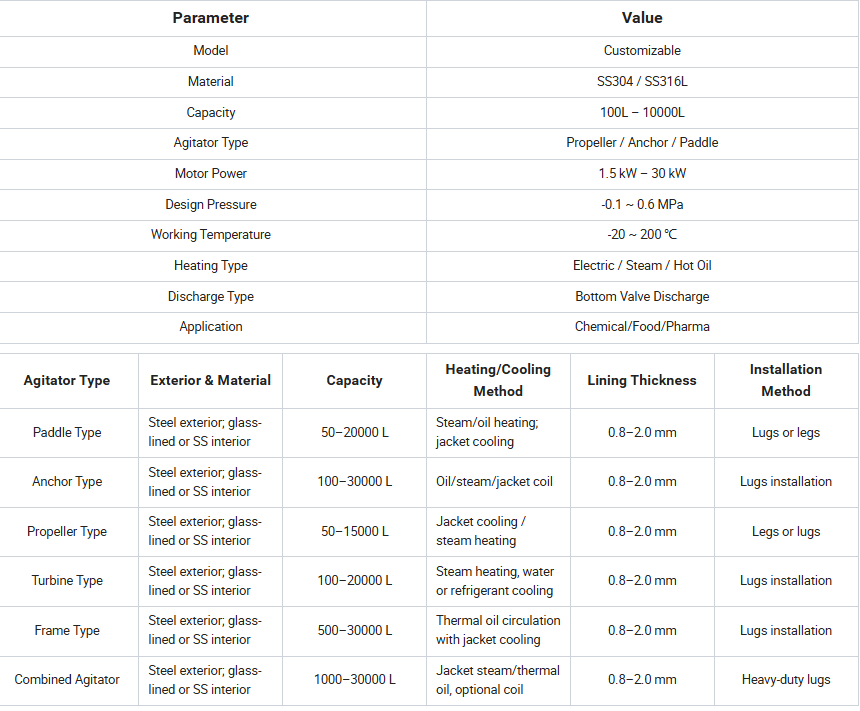Click the Value column header
This screenshot has height=711, width=860.
(x=642, y=18)
